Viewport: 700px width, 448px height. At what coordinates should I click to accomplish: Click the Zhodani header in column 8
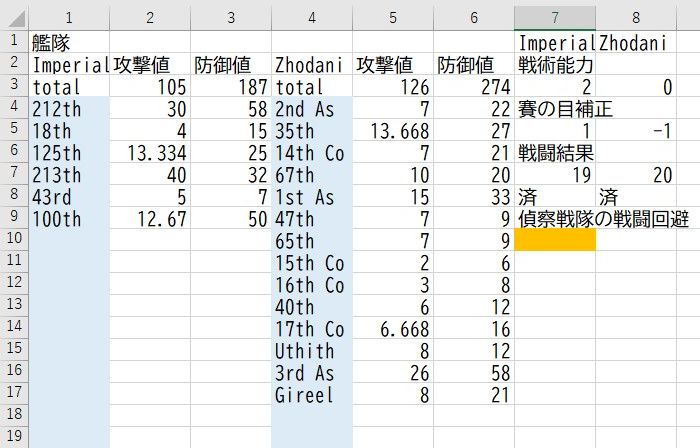pyautogui.click(x=636, y=42)
